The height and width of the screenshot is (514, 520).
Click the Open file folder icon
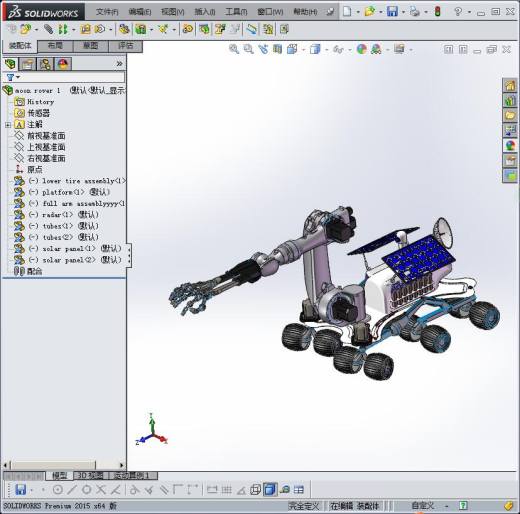369,12
